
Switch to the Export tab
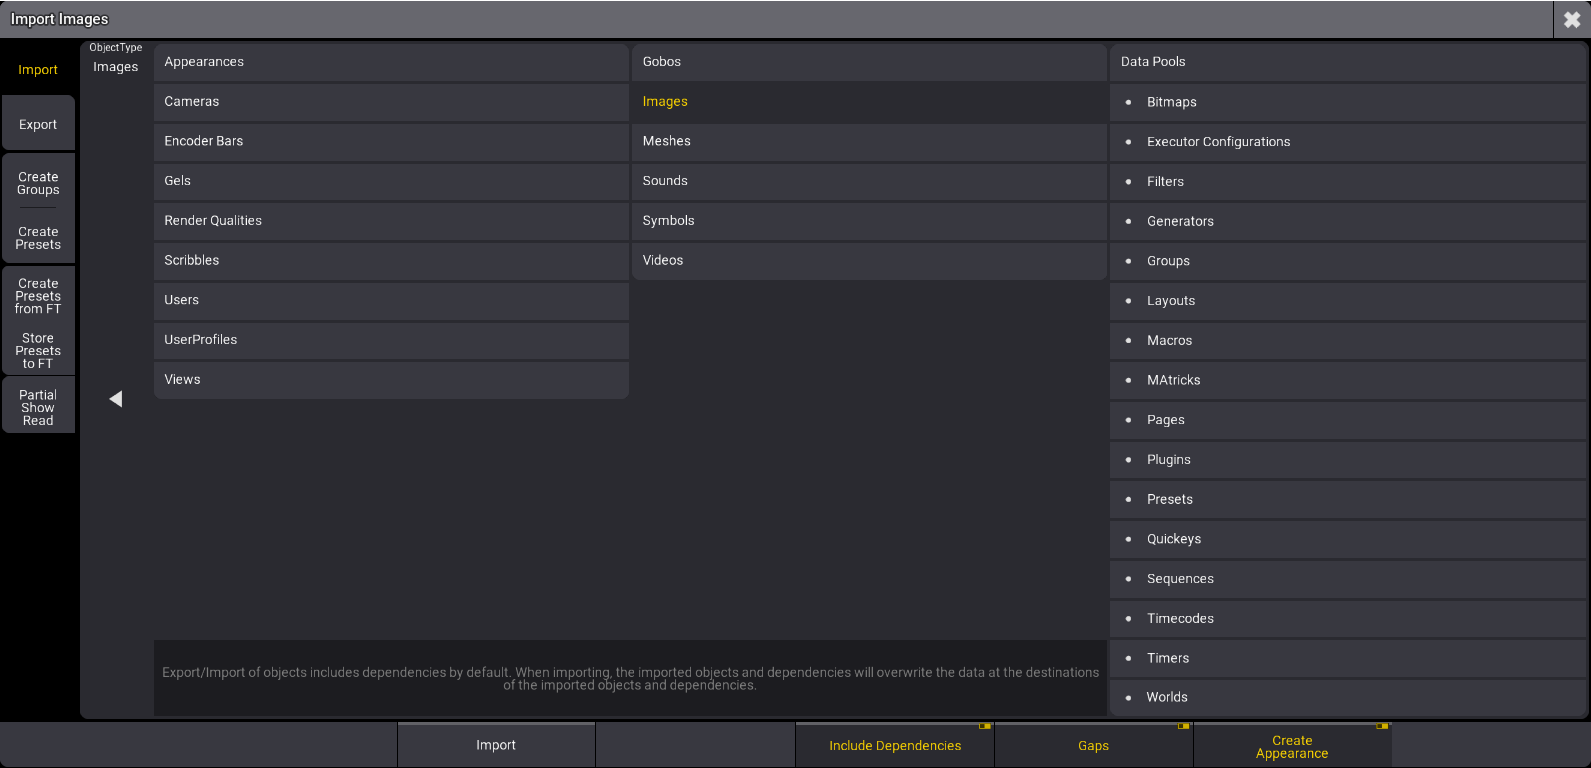(38, 125)
